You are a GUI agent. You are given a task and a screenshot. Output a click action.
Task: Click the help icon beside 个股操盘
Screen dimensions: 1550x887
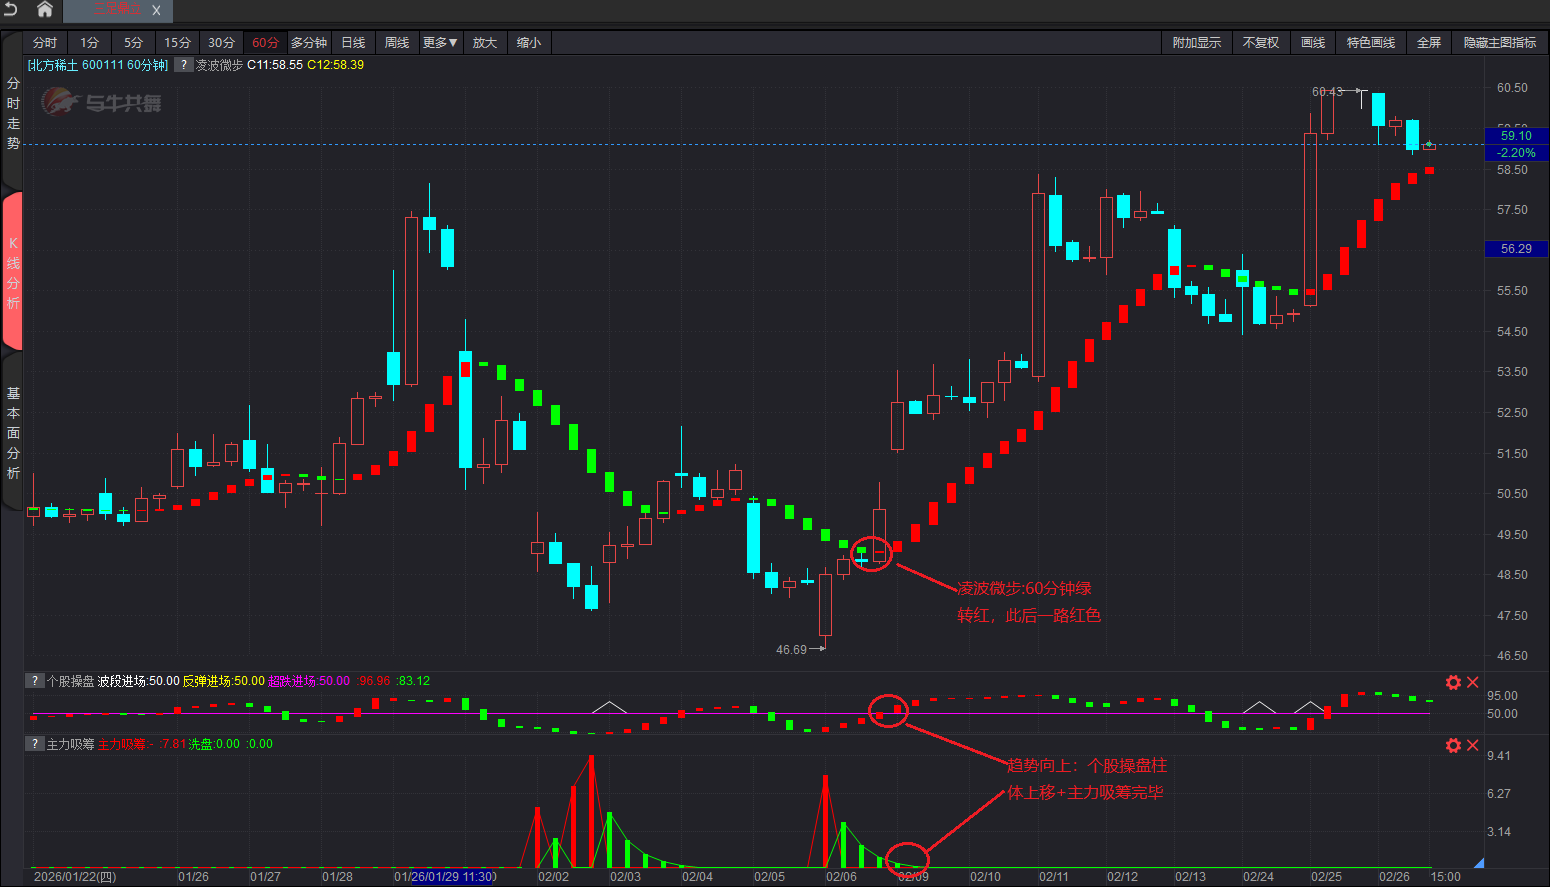click(35, 681)
